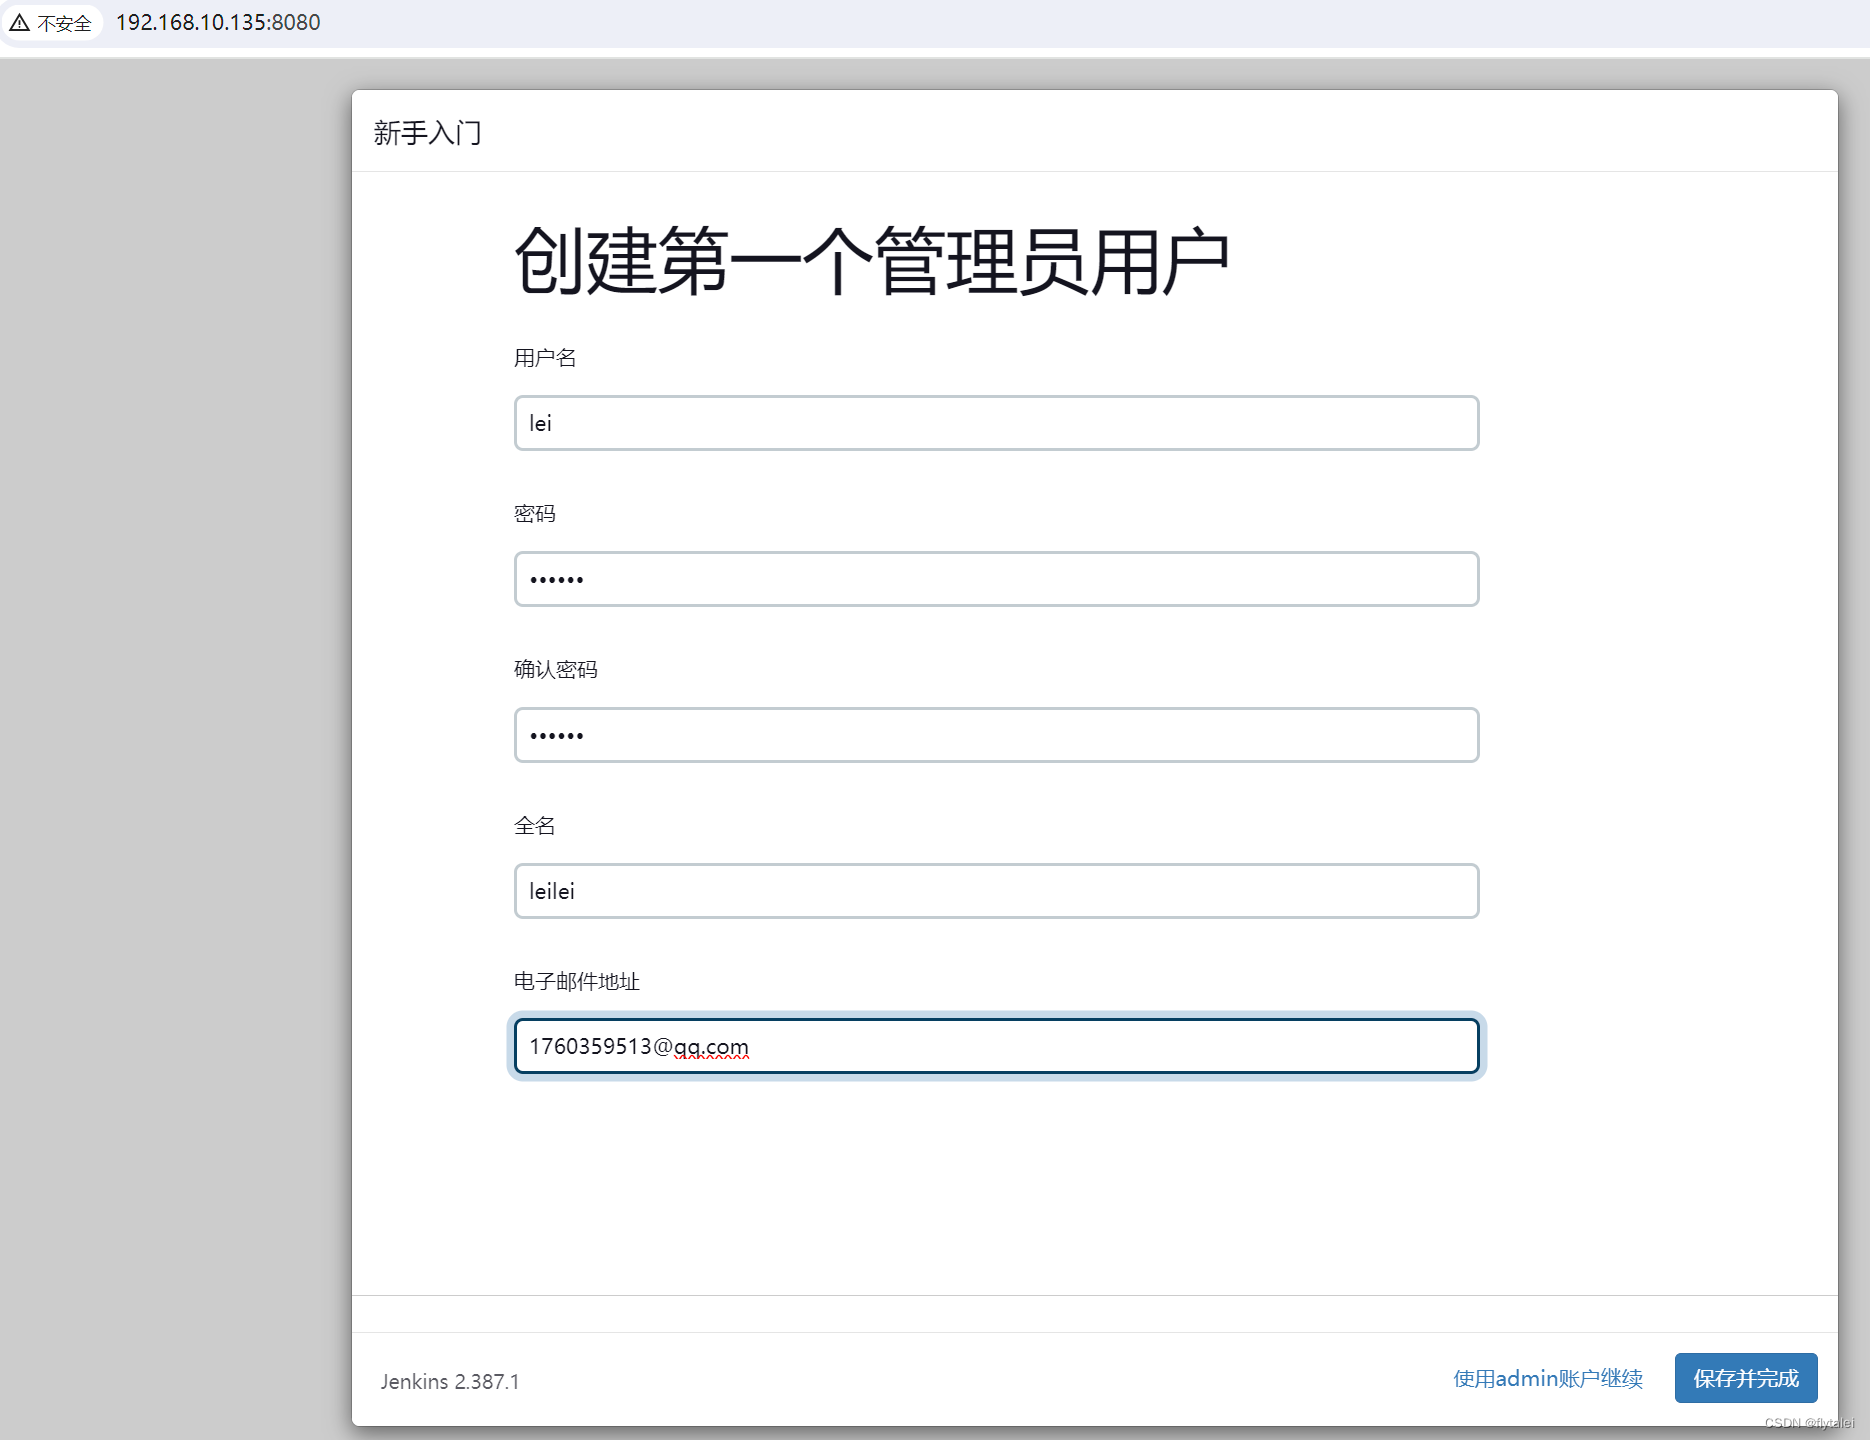Focus the full name field containing leilei
1870x1440 pixels.
[996, 891]
